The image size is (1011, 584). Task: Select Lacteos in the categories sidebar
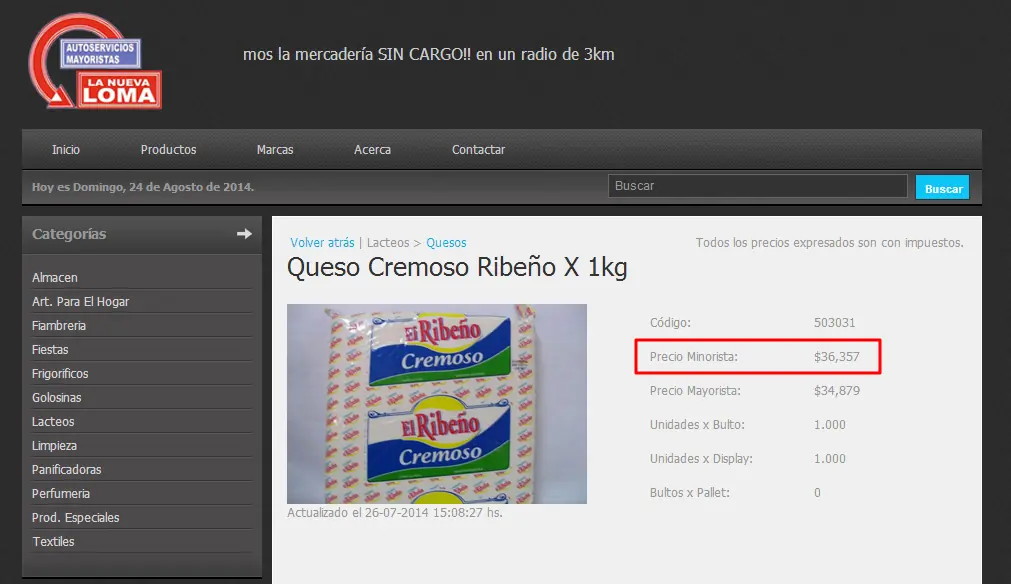pyautogui.click(x=53, y=422)
